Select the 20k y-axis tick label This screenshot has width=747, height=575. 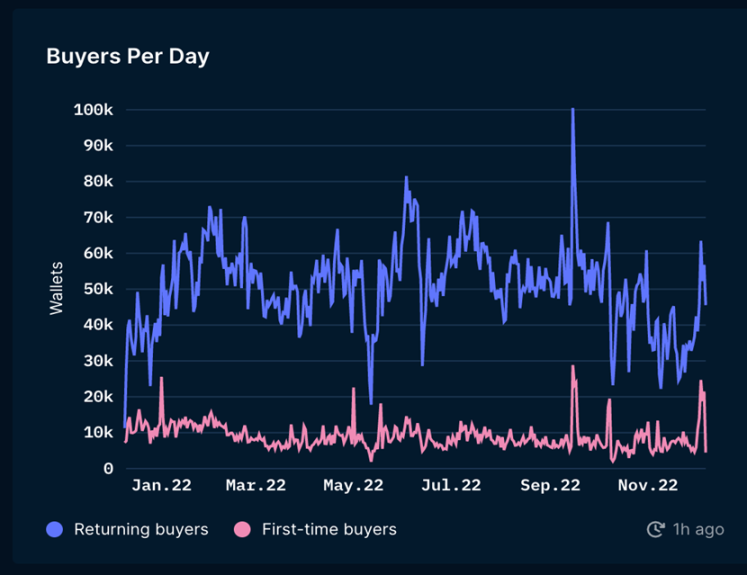tap(97, 396)
